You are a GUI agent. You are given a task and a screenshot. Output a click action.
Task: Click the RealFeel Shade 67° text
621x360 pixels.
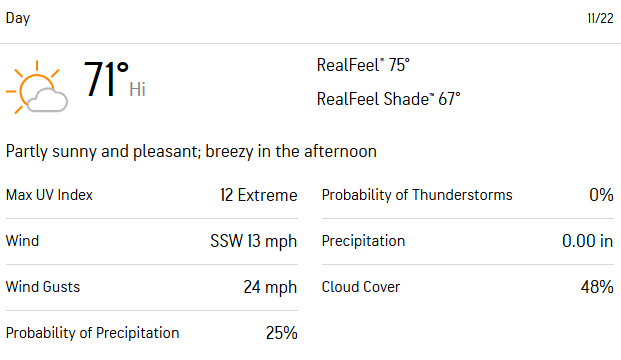click(x=389, y=99)
